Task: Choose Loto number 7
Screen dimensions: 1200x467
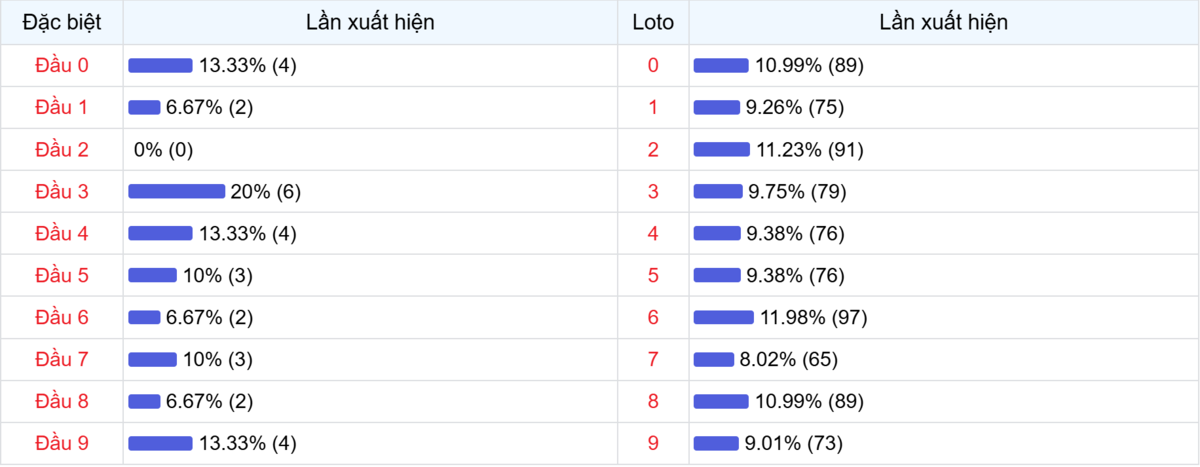Action: (653, 359)
